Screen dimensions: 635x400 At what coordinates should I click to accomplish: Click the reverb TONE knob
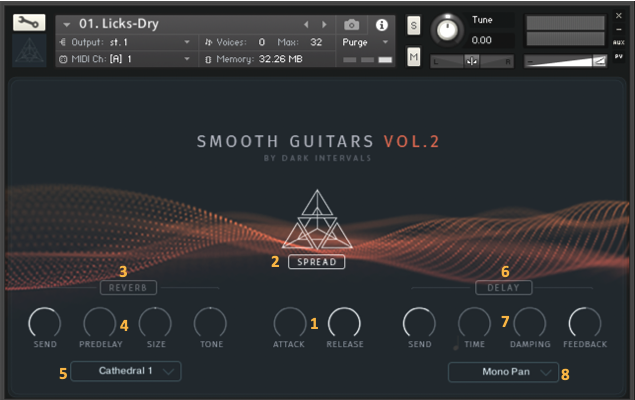coord(210,323)
